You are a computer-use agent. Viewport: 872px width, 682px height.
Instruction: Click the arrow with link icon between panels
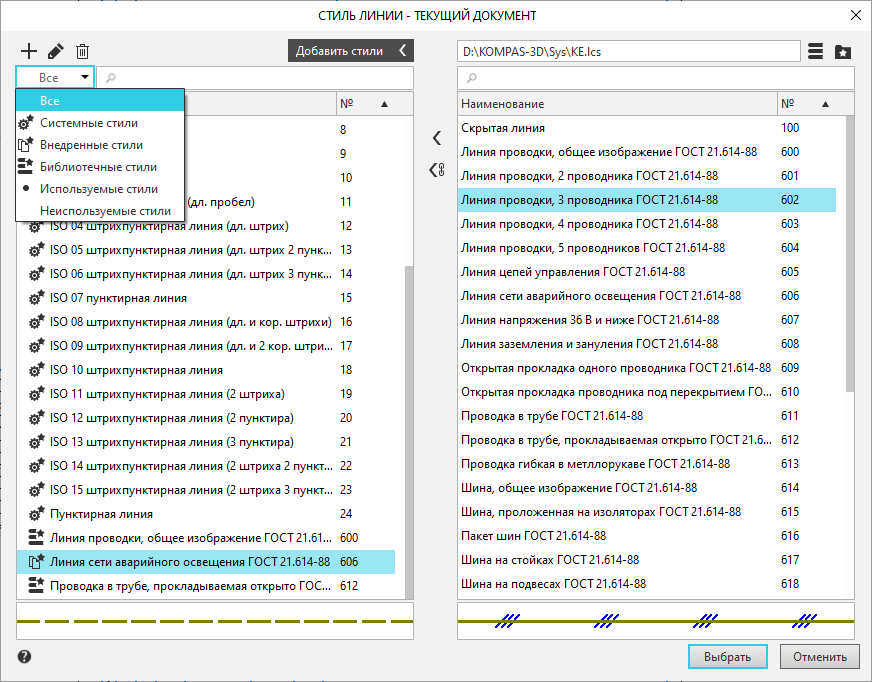436,170
